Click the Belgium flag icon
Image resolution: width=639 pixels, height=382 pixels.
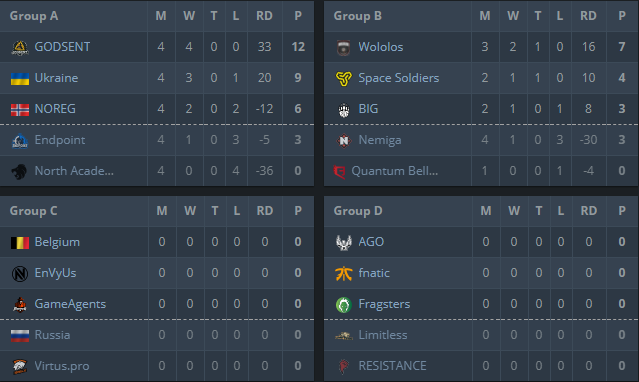pyautogui.click(x=20, y=242)
